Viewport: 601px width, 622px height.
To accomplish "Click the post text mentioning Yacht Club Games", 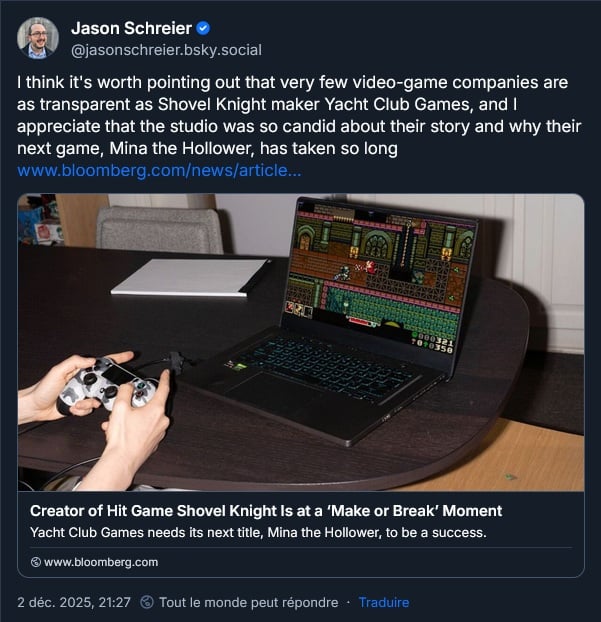I will (x=267, y=104).
